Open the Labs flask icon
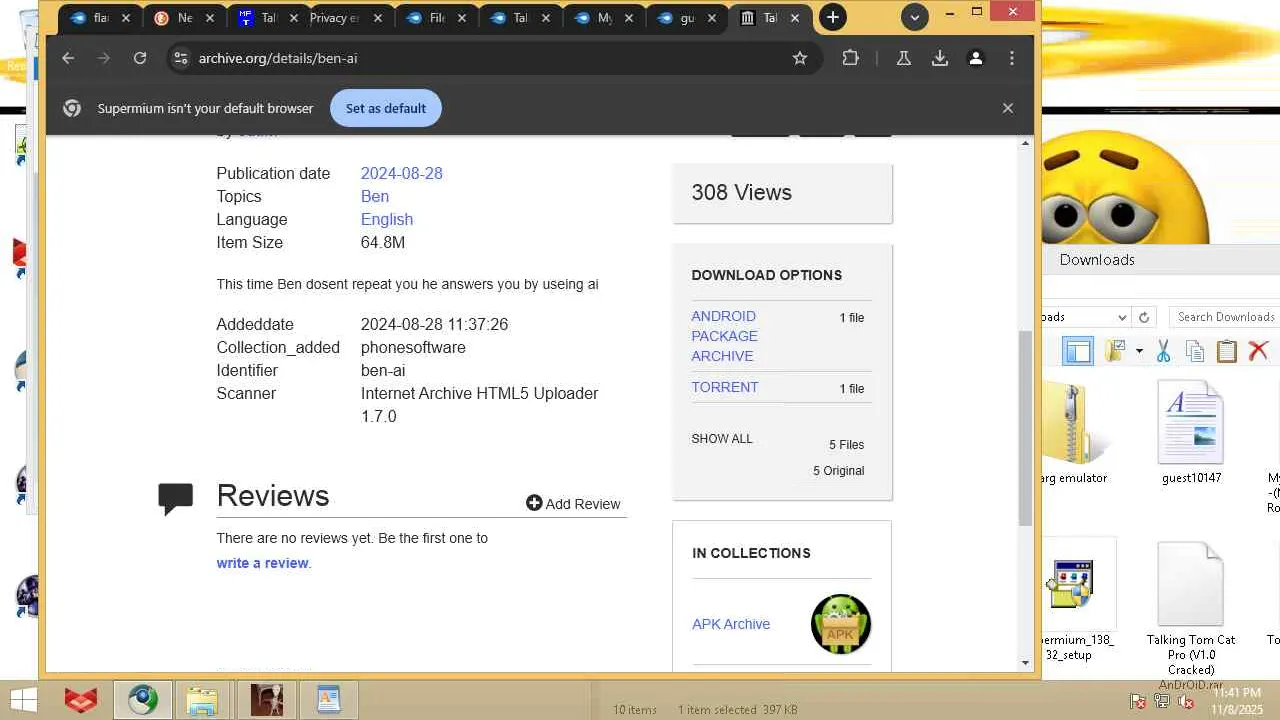Screen dimensions: 1280x720 coord(904,58)
